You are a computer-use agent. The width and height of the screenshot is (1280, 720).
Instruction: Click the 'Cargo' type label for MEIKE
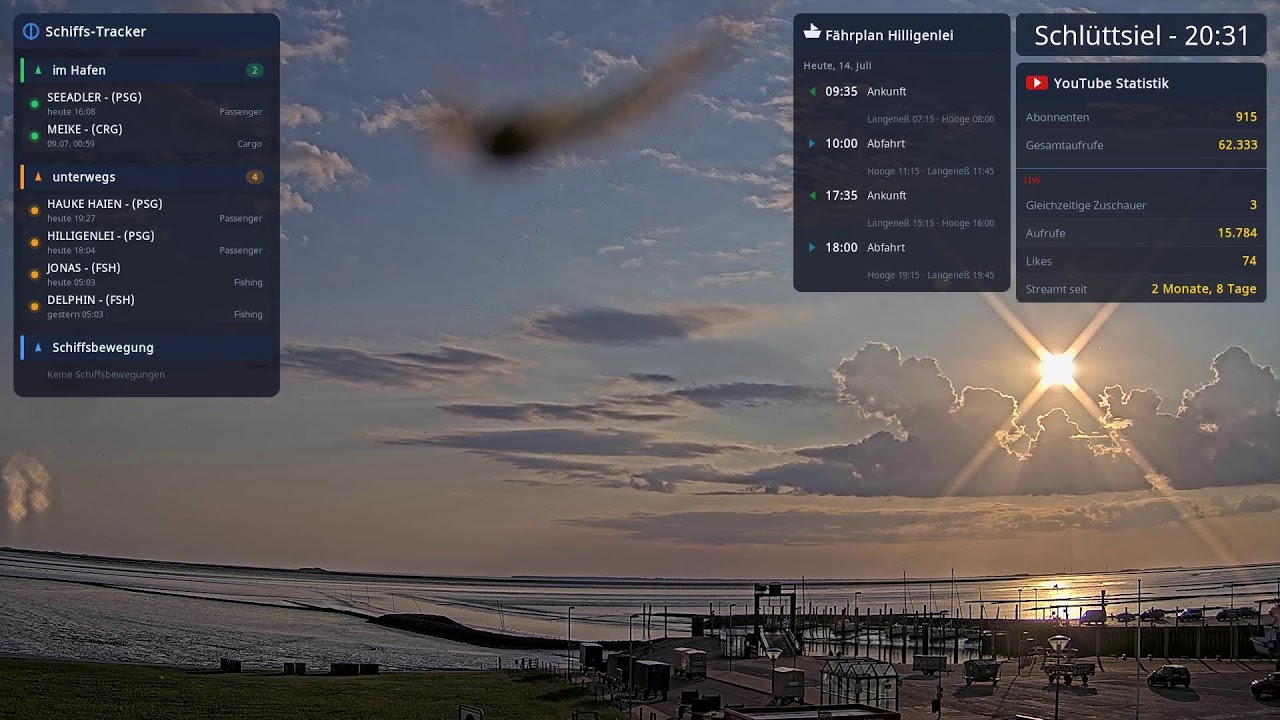pos(250,144)
